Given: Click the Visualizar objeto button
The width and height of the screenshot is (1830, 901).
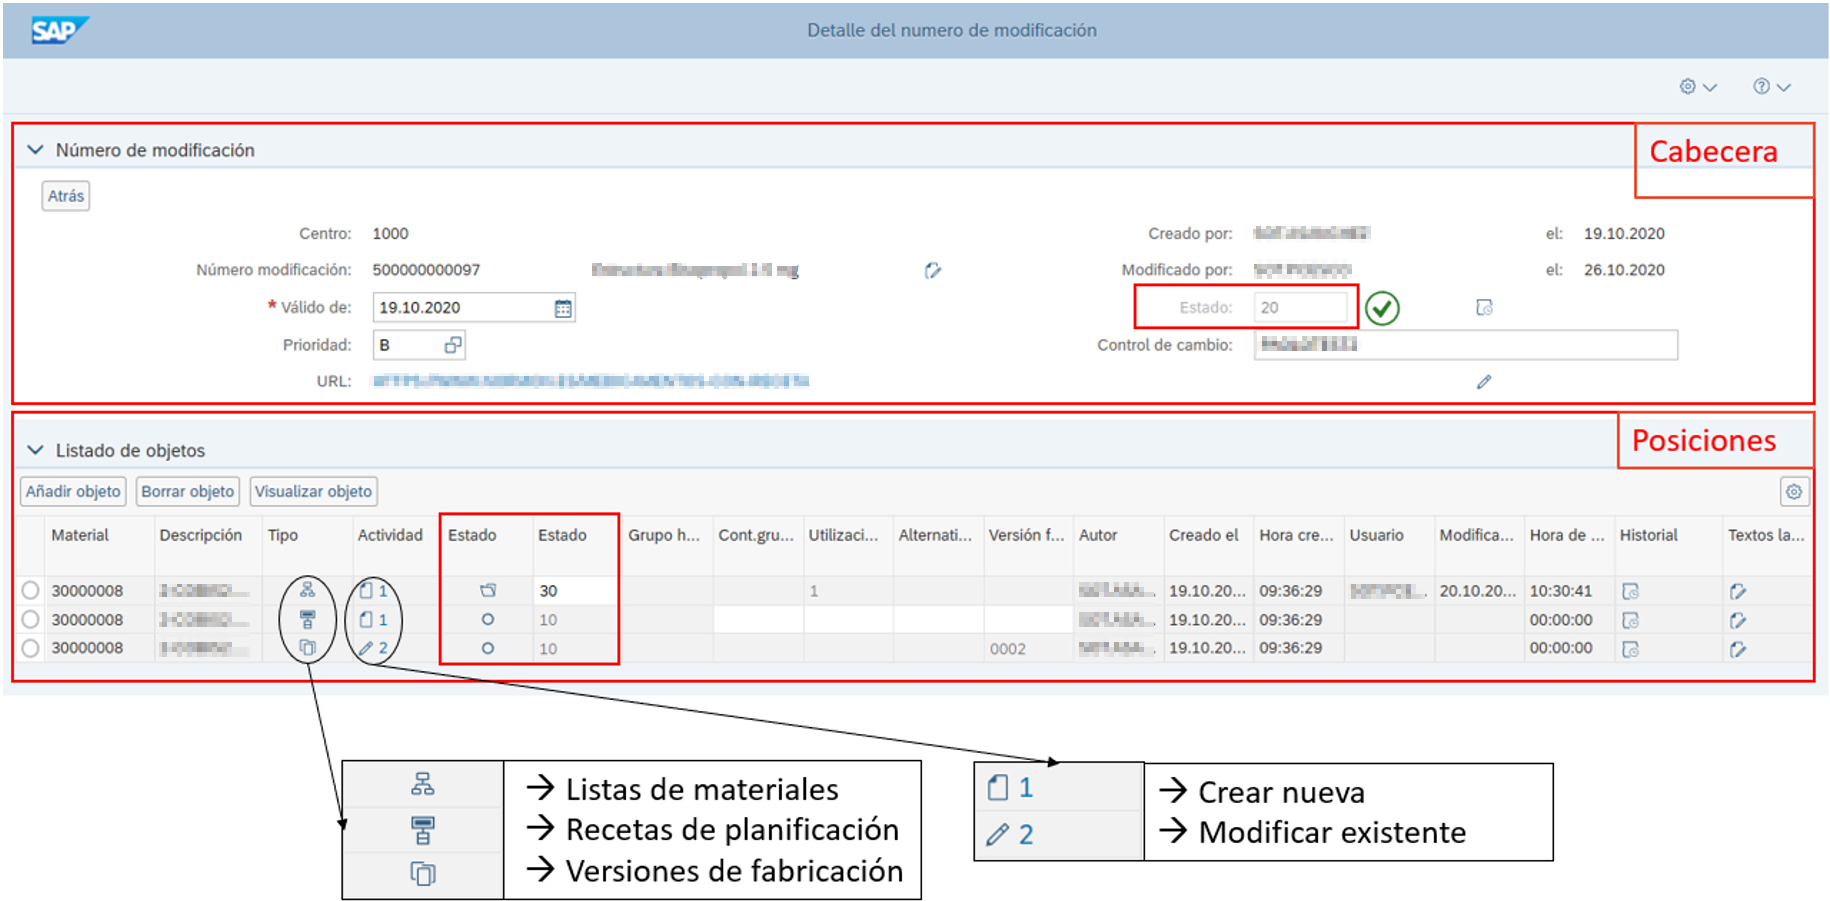Looking at the screenshot, I should click(x=313, y=492).
